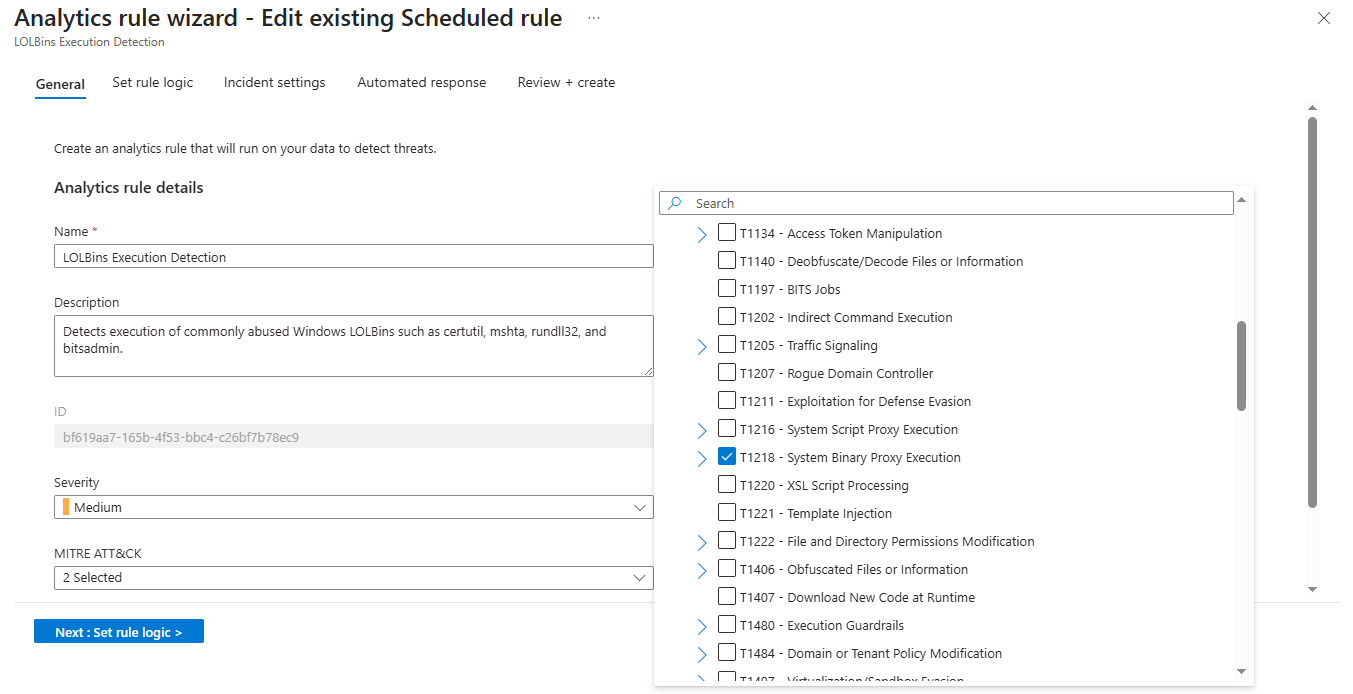Expand T1205 Traffic Signaling sub-techniques
The image size is (1353, 694).
(702, 346)
